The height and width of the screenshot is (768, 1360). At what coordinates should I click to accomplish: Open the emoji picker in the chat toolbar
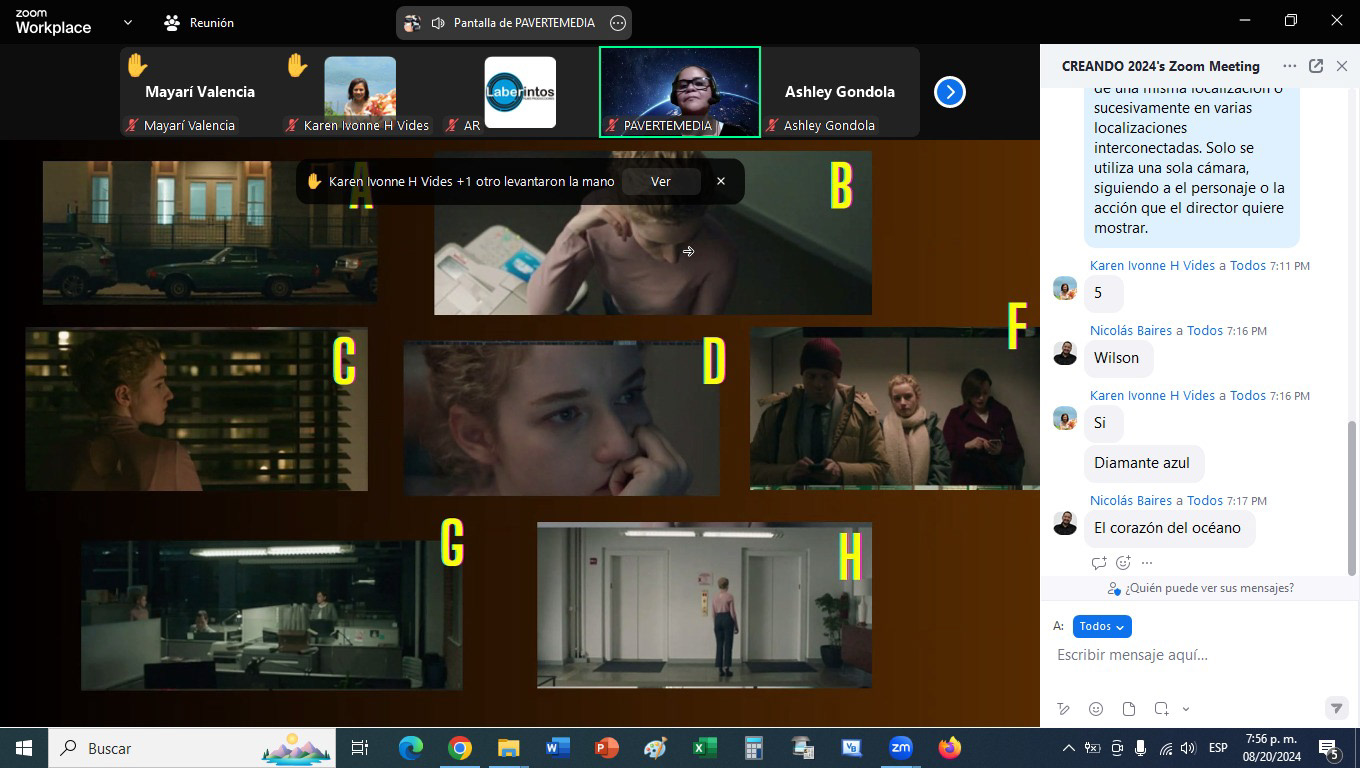[x=1096, y=708]
